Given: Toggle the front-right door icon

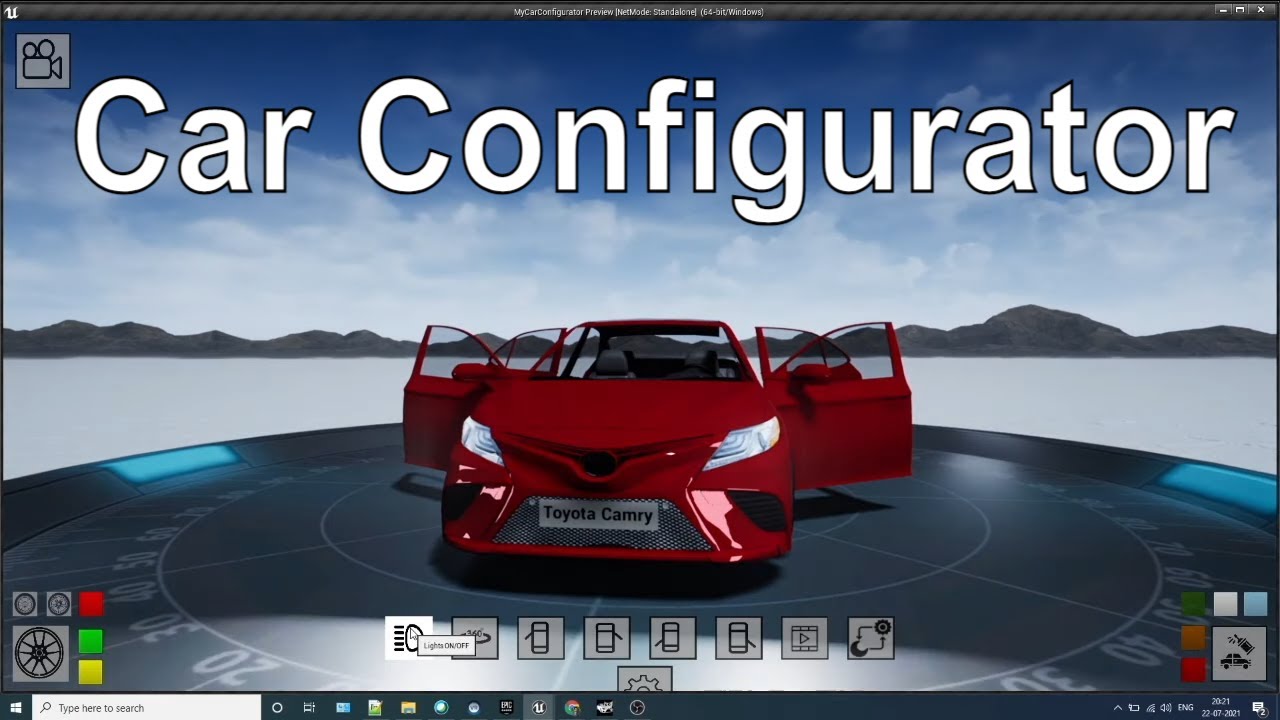Looking at the screenshot, I should [x=607, y=638].
